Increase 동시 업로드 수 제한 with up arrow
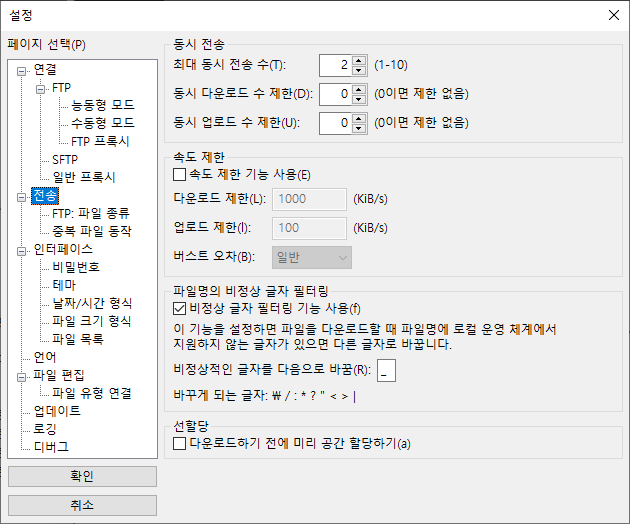Screen dimensions: 630x524 click(x=359, y=119)
